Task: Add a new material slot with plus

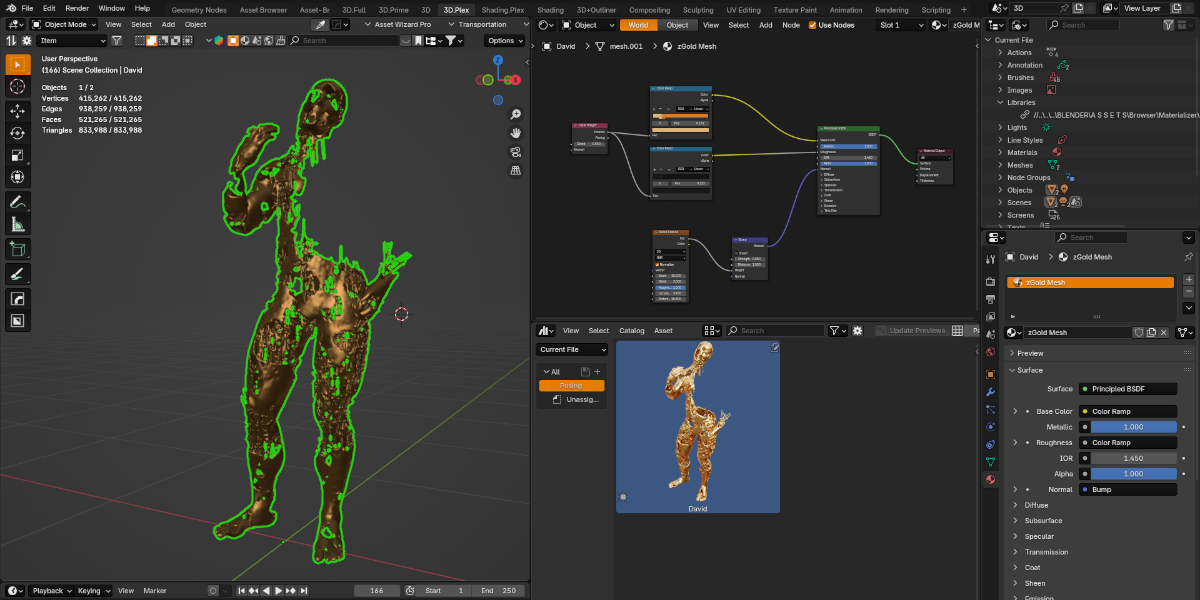Action: [1188, 280]
